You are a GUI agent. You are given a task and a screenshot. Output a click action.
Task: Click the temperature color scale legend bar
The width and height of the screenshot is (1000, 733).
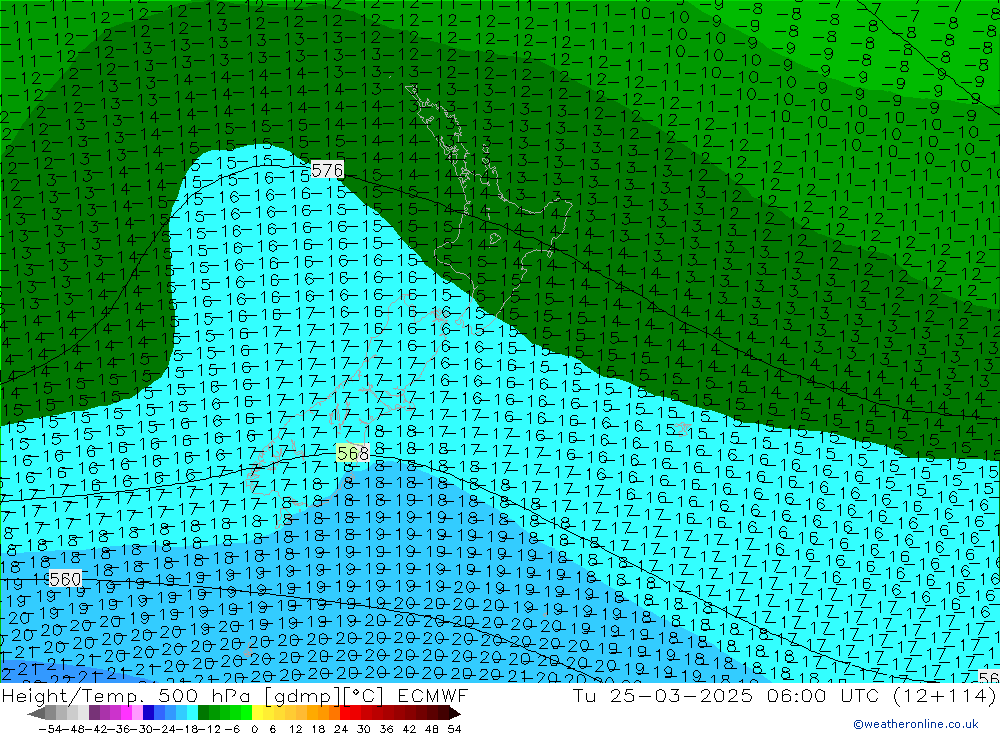[x=244, y=713]
